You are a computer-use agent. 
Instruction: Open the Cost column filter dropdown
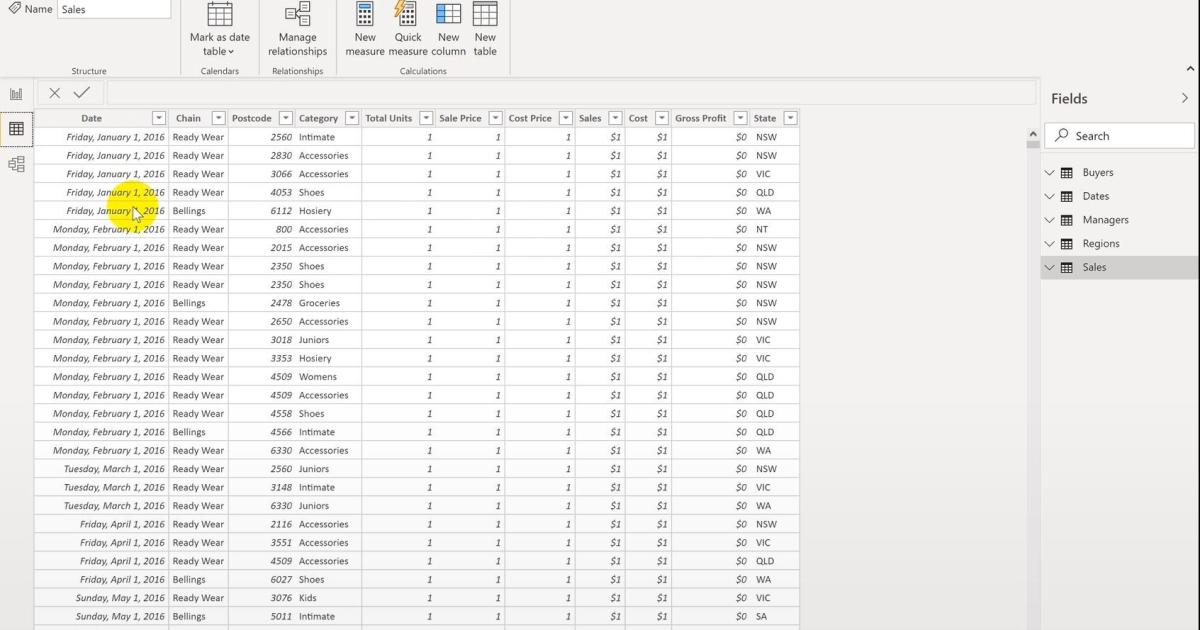point(661,118)
